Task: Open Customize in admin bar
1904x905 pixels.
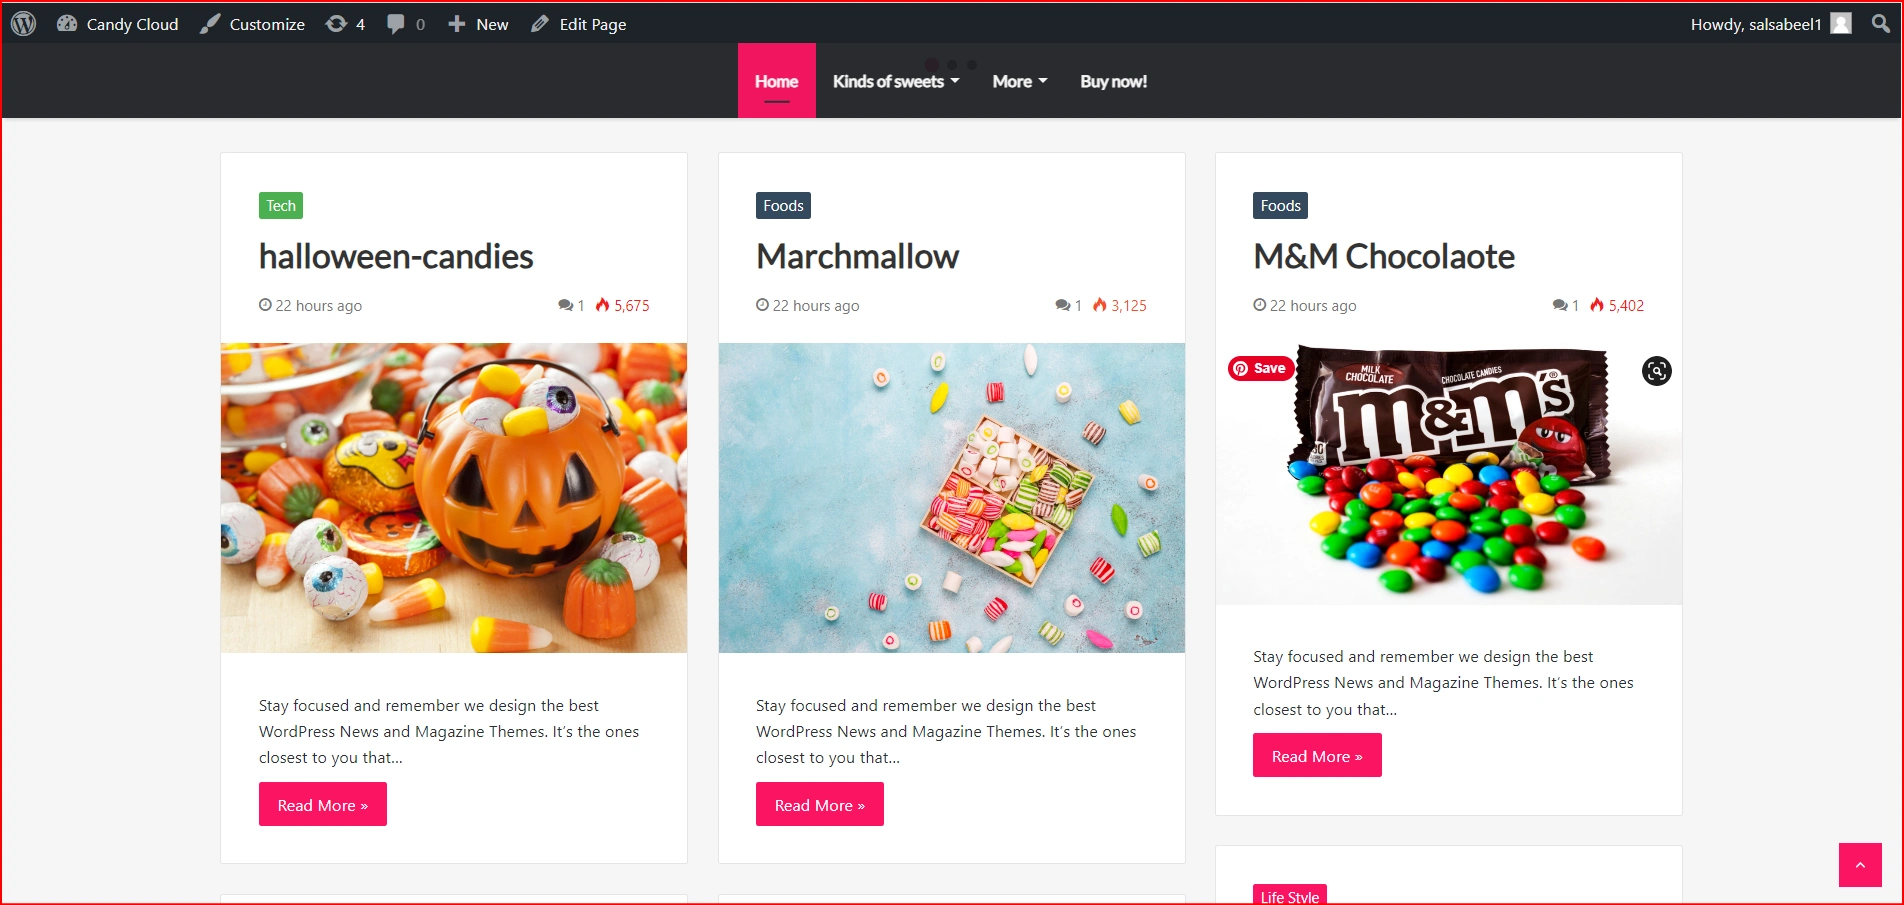Action: point(252,24)
